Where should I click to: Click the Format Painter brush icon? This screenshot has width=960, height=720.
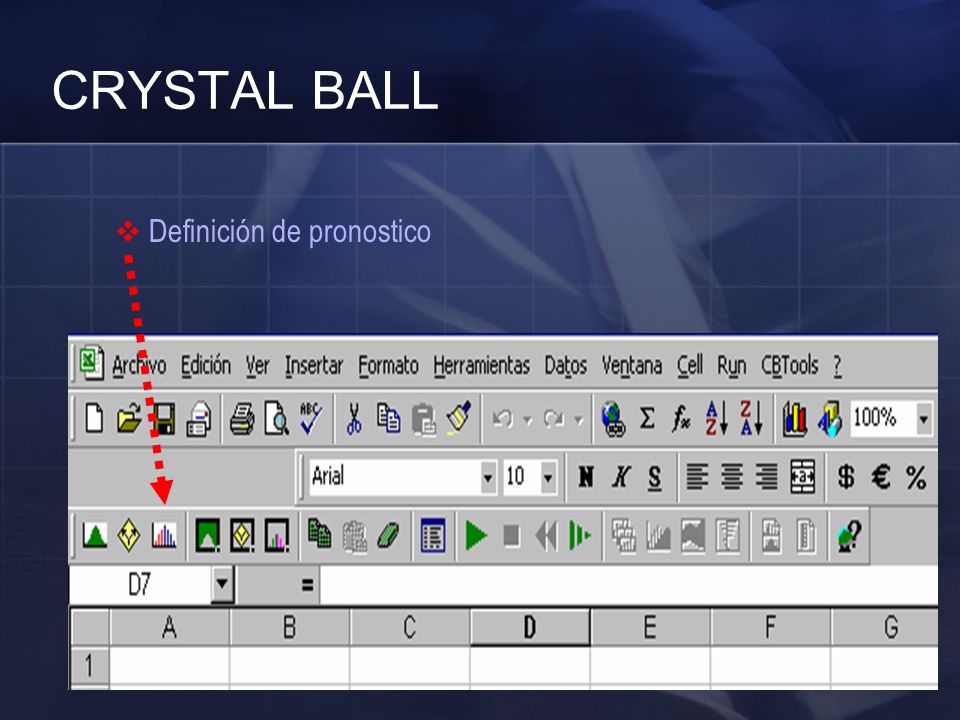(459, 418)
